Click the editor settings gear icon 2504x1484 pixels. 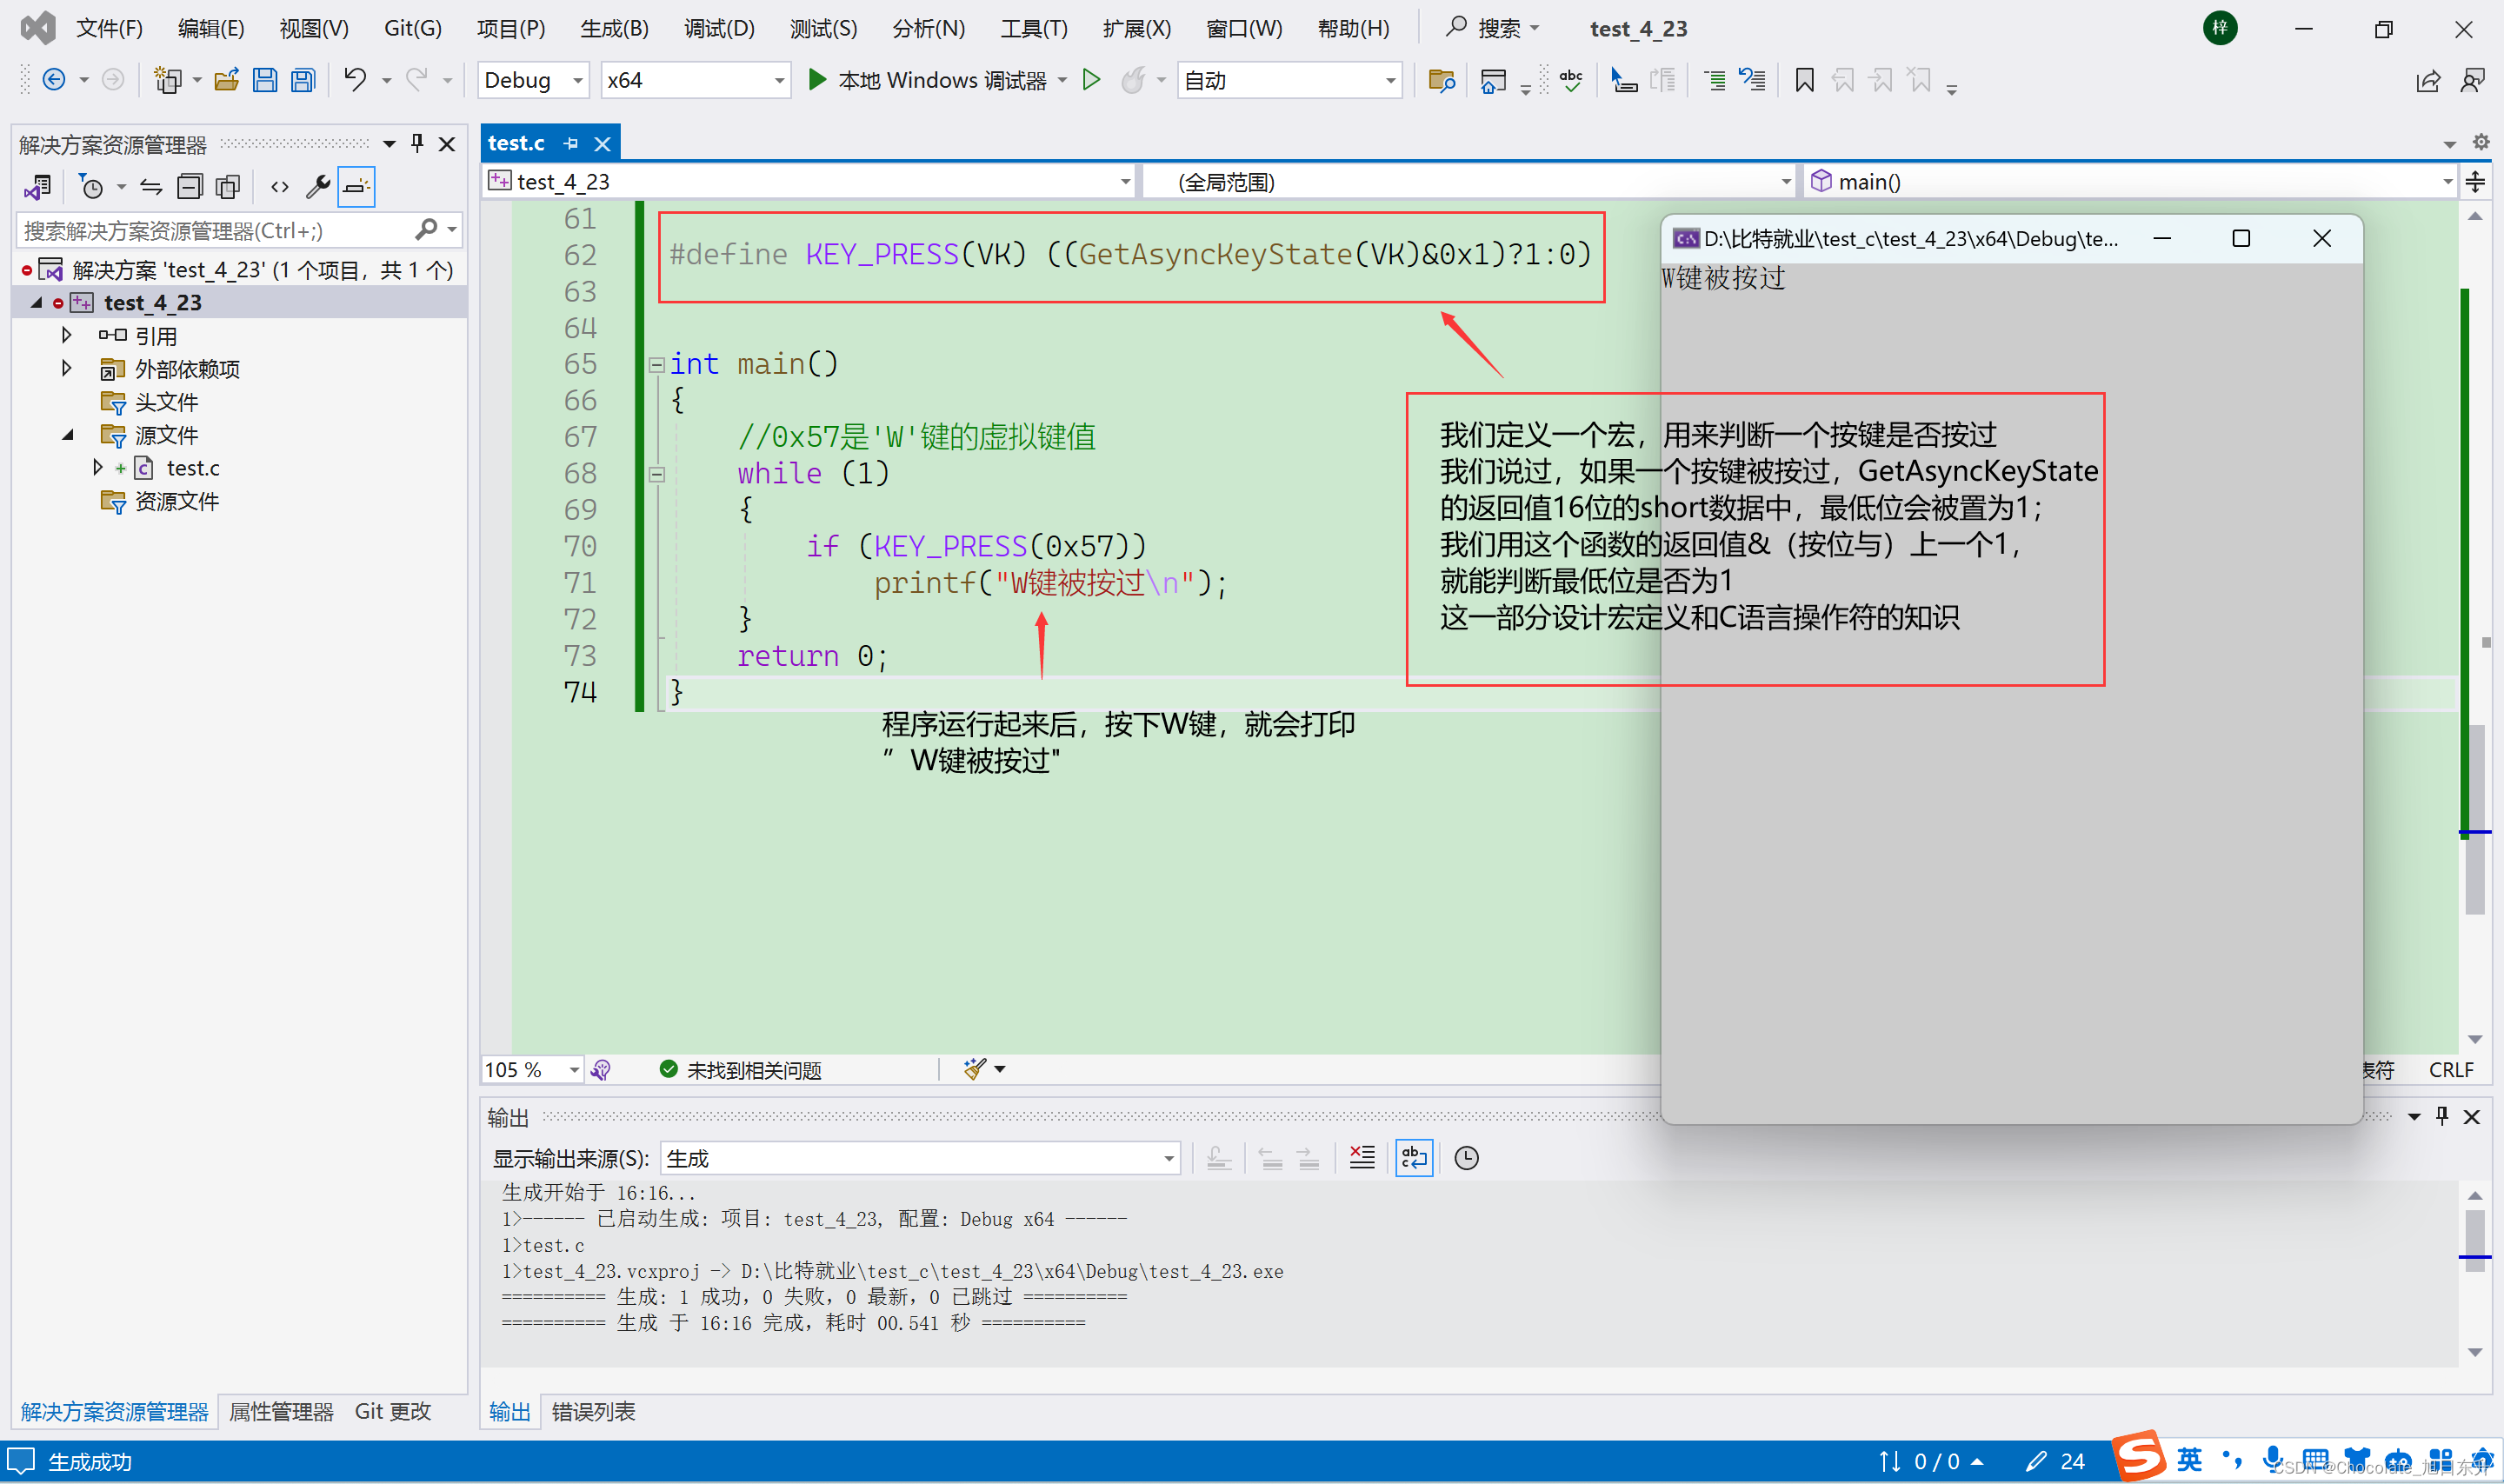[x=2481, y=143]
